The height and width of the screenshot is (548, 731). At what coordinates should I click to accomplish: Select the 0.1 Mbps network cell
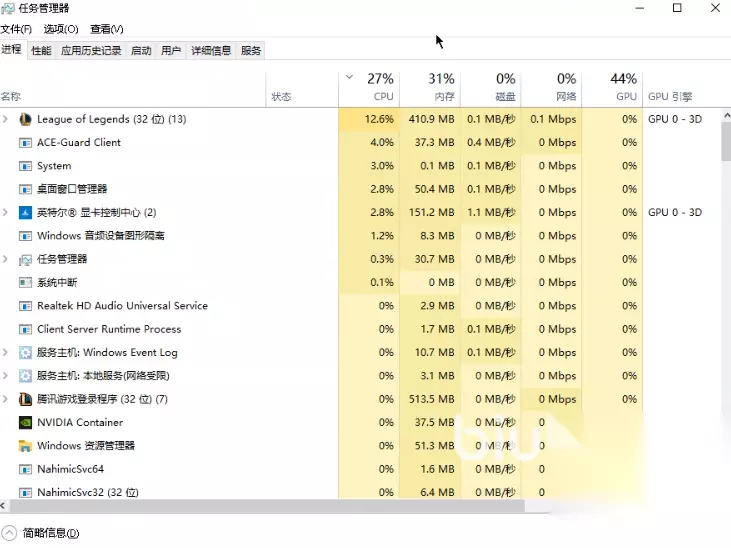tap(553, 119)
